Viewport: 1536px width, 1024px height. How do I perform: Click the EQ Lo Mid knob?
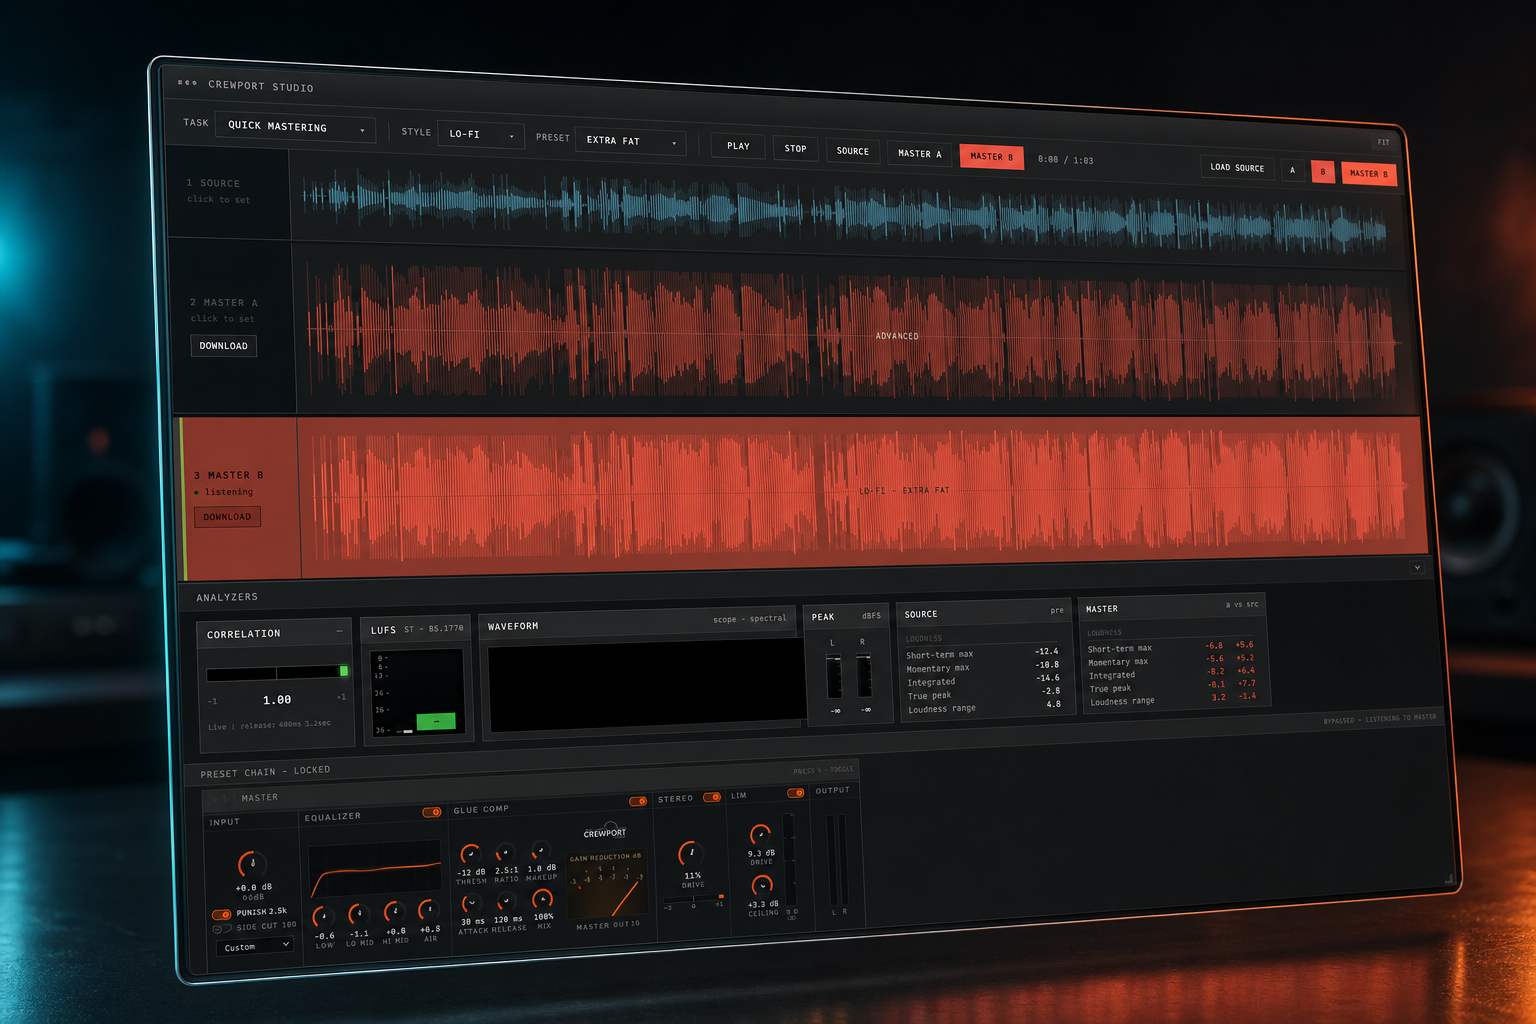coord(358,914)
